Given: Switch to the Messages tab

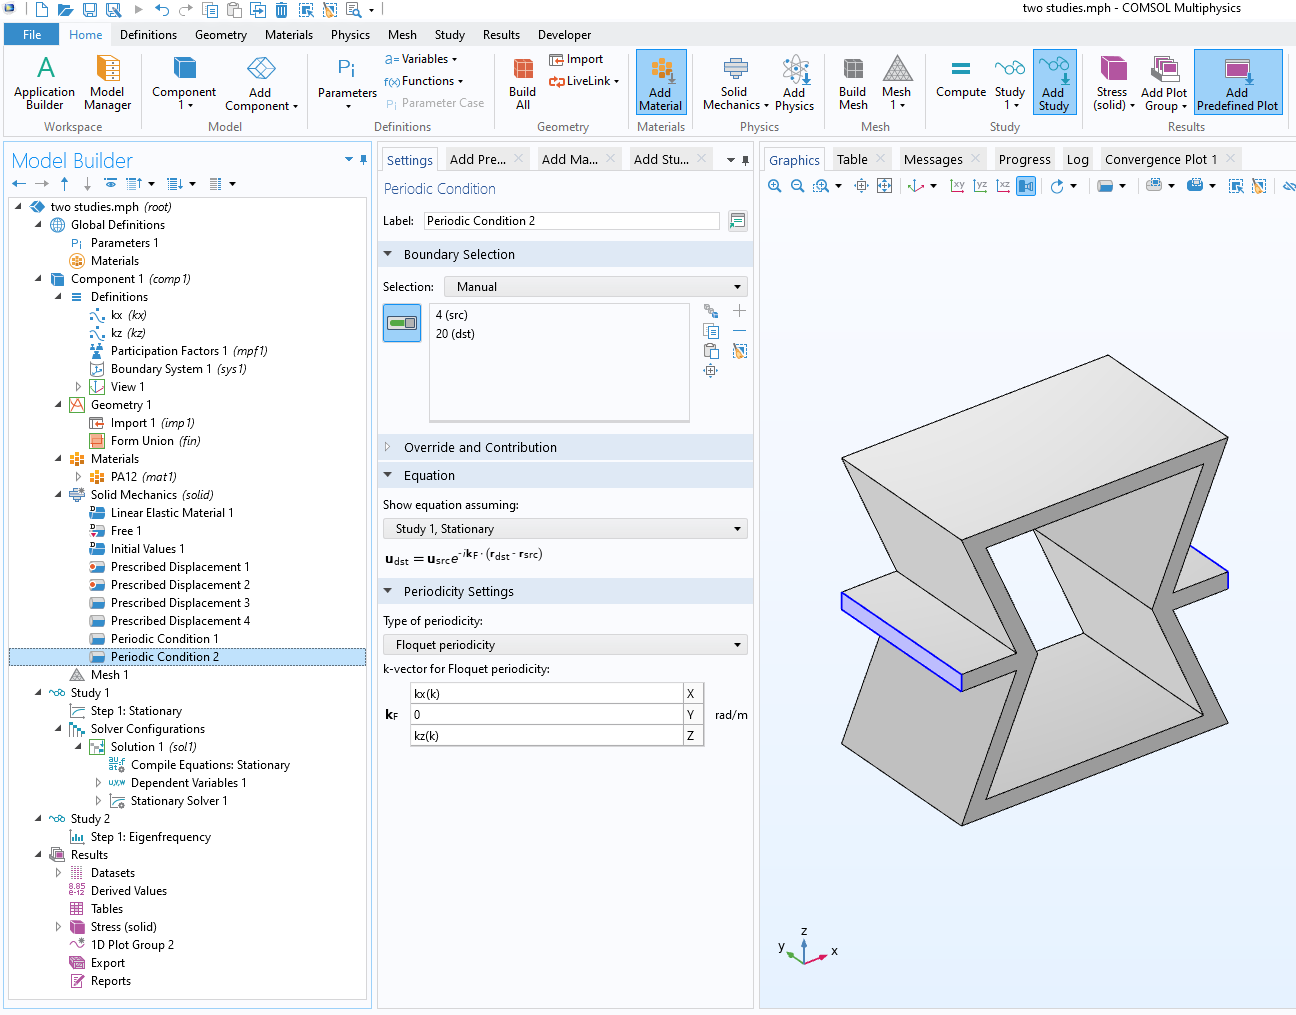Looking at the screenshot, I should (x=932, y=160).
